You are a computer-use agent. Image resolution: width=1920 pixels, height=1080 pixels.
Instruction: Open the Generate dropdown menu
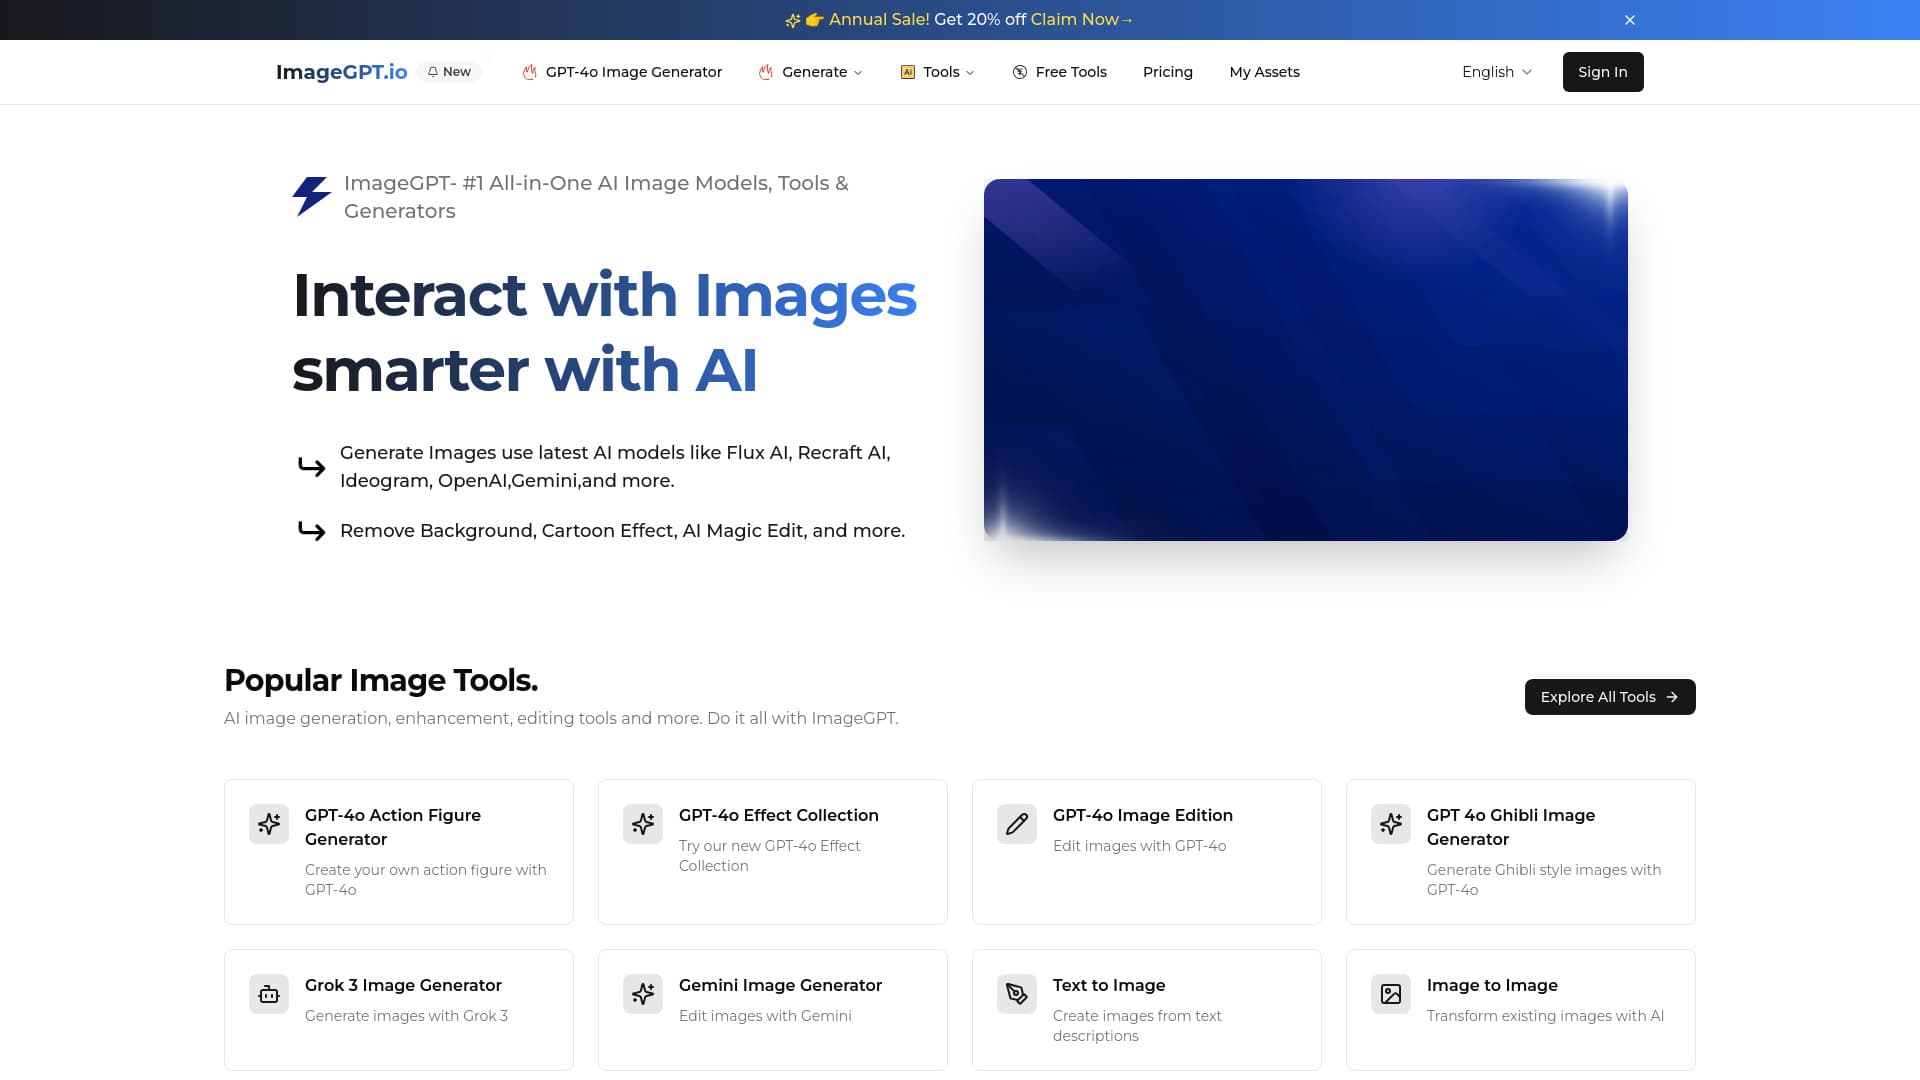[810, 71]
